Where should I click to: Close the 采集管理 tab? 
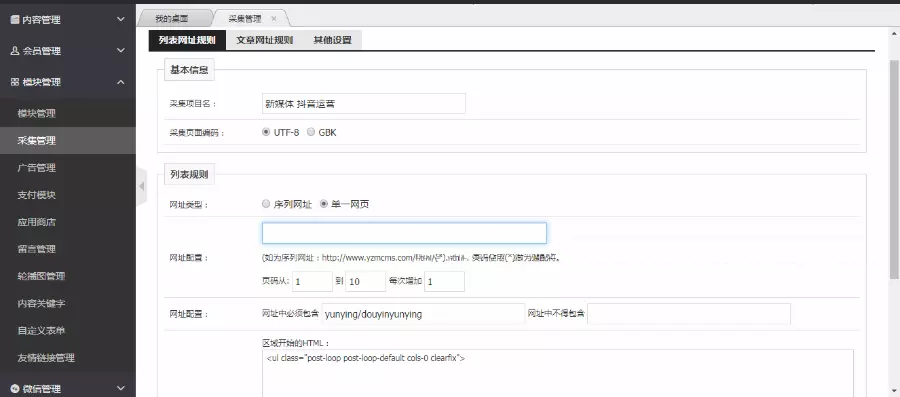(273, 18)
